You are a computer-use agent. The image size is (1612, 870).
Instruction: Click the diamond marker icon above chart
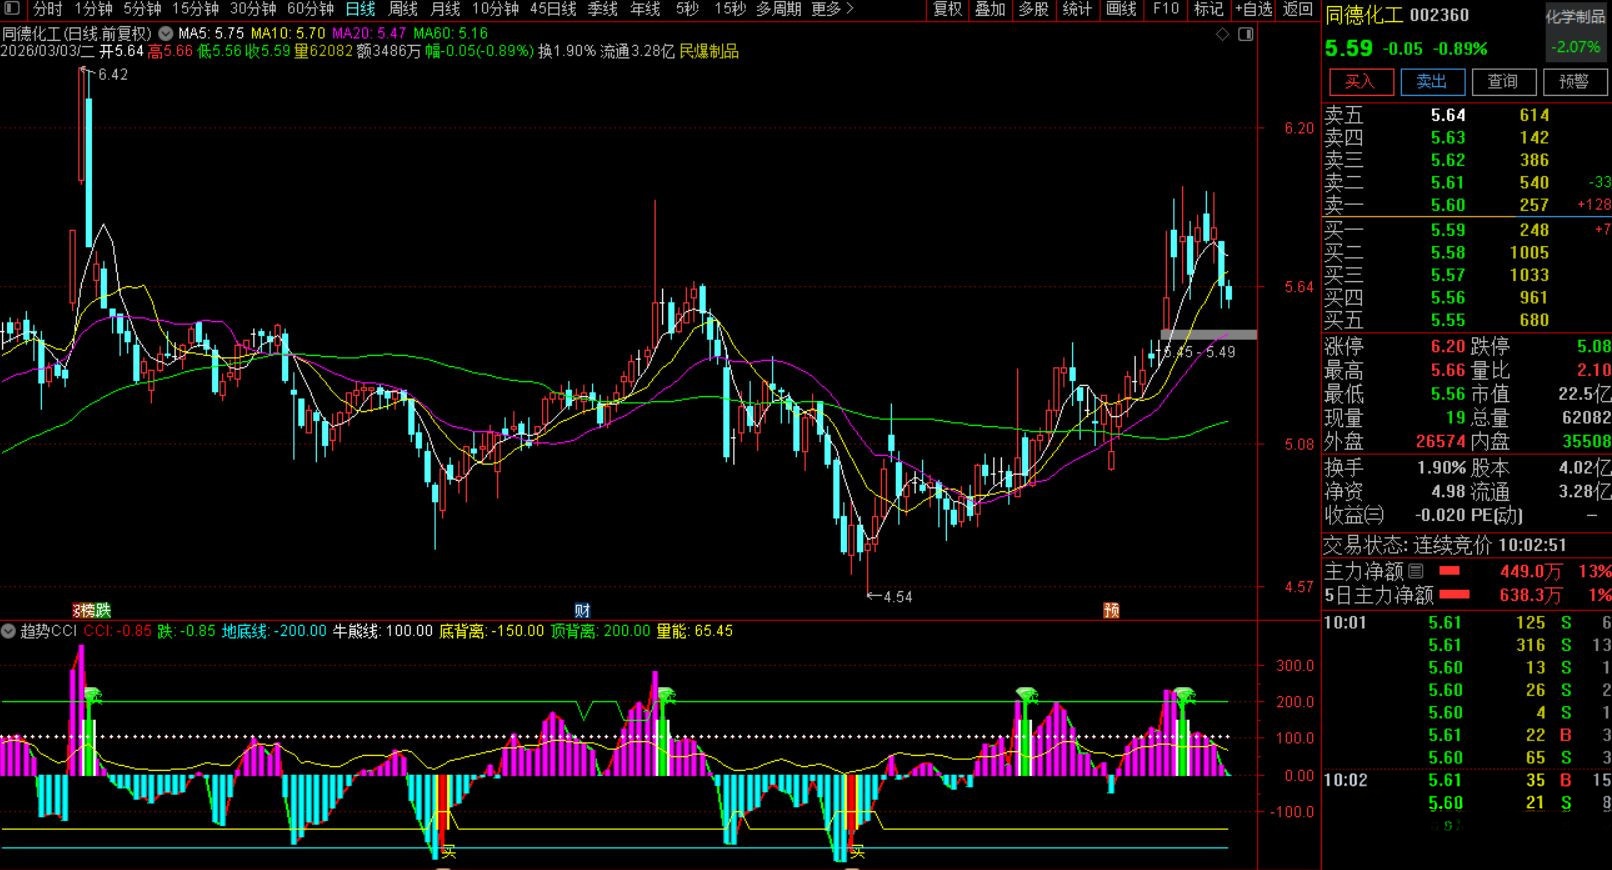[1222, 34]
